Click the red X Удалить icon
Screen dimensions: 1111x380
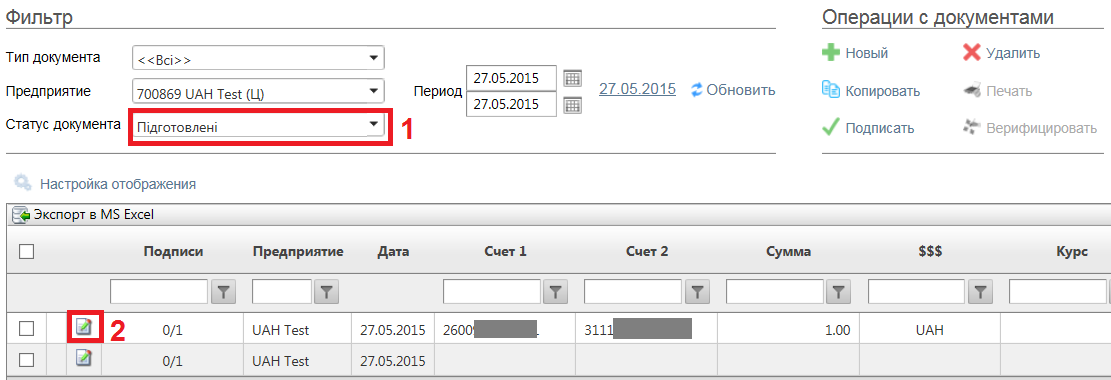(x=971, y=53)
